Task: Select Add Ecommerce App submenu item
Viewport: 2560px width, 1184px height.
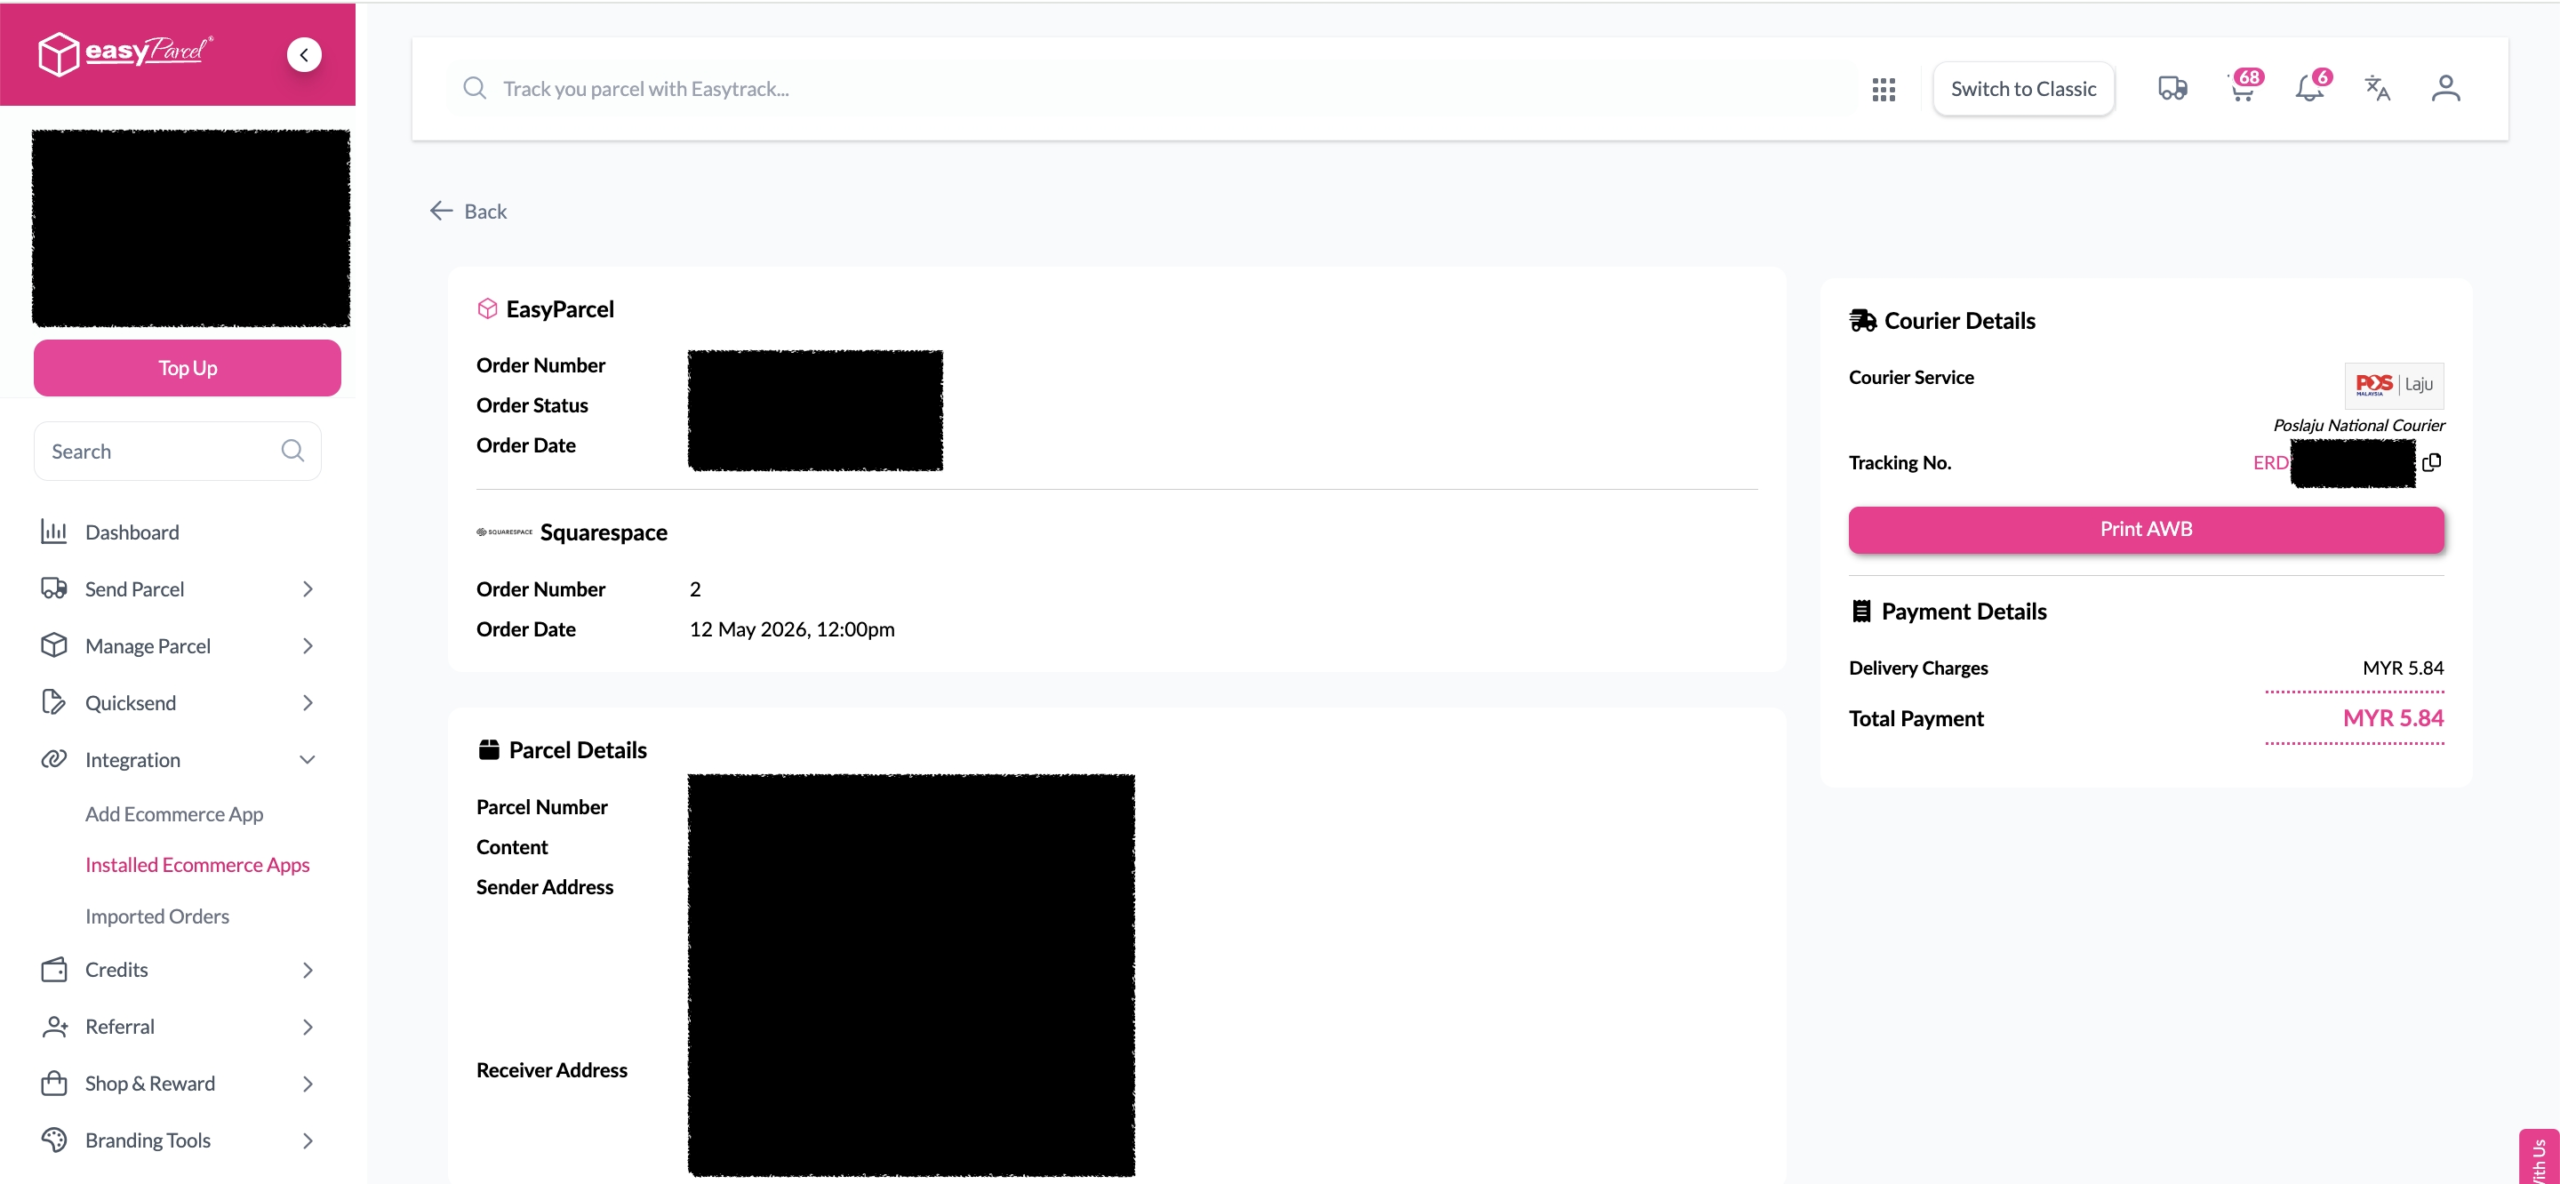Action: coord(174,814)
